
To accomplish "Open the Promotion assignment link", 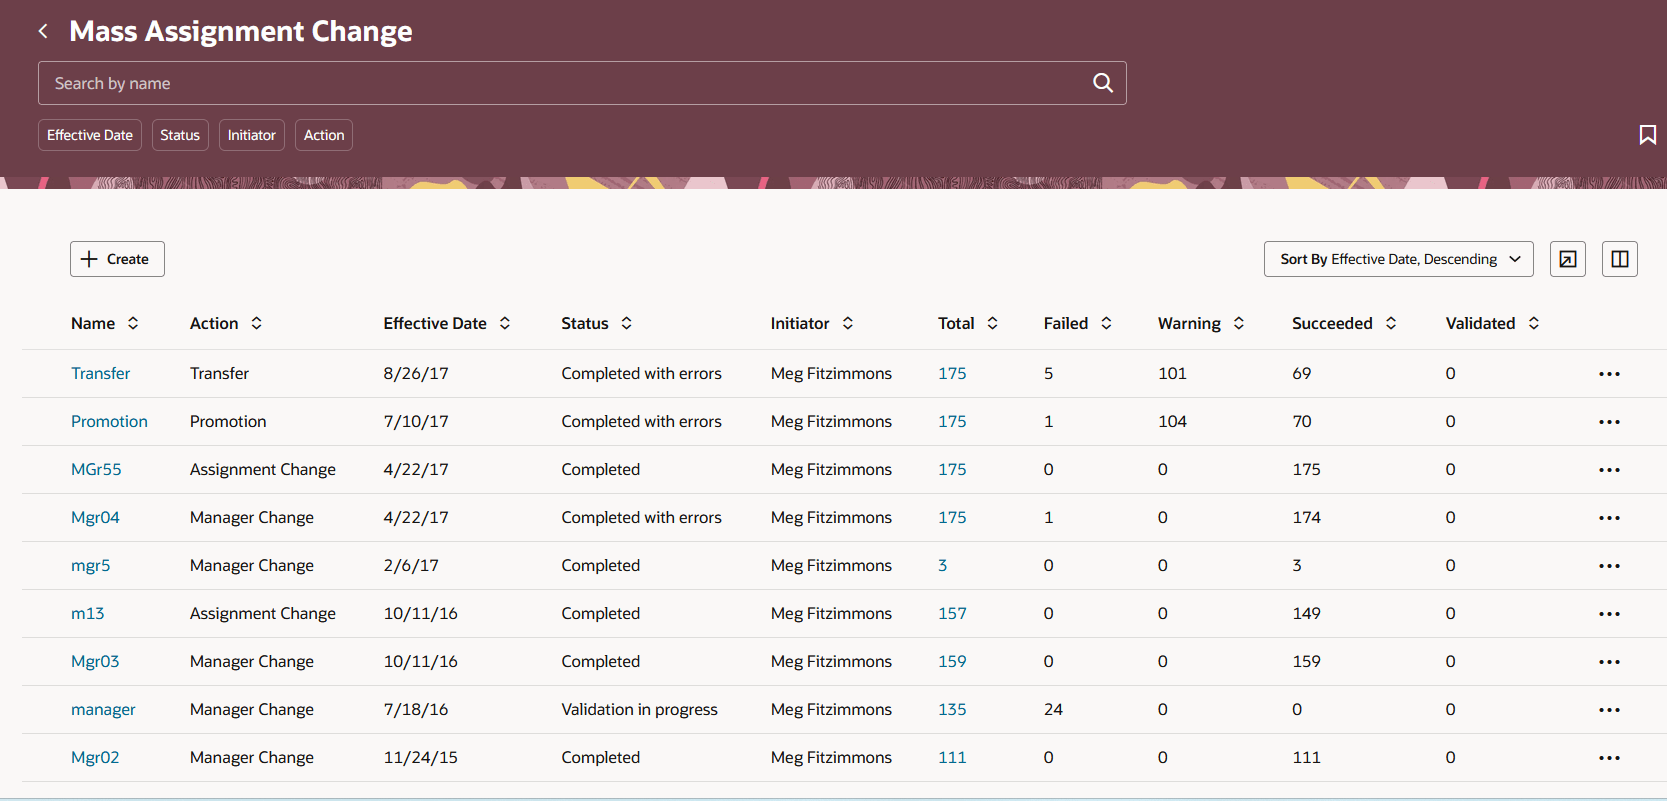I will (109, 421).
